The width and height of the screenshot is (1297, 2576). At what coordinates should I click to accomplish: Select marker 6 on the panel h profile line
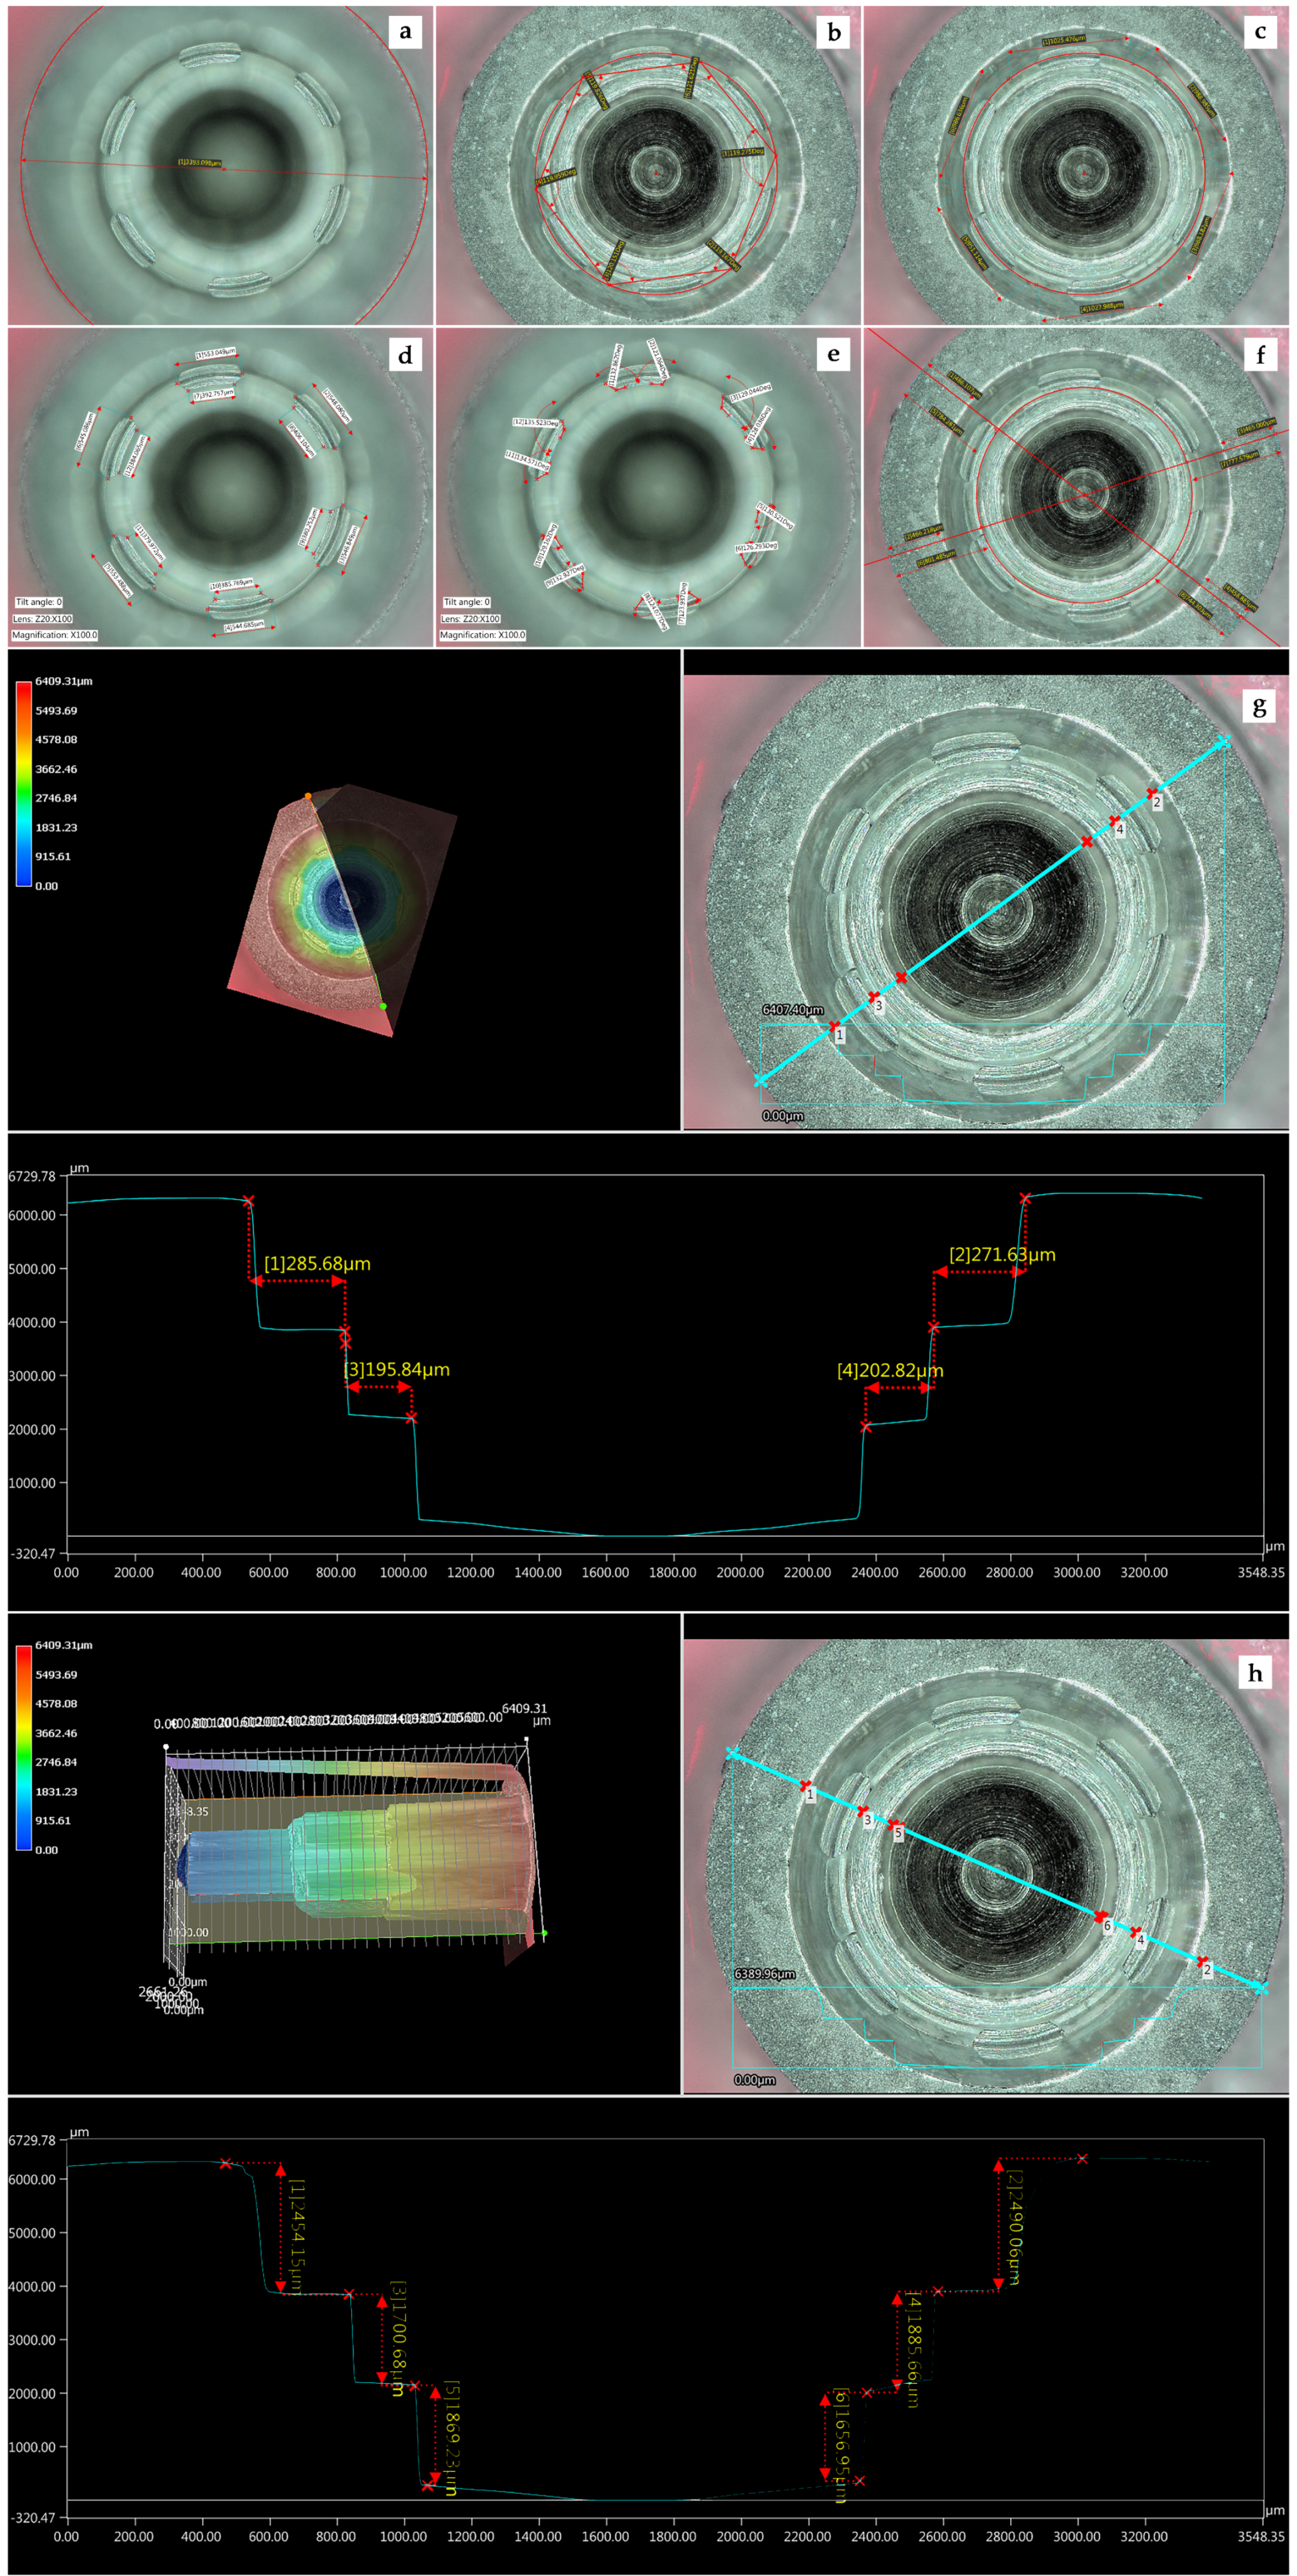[x=1101, y=1918]
